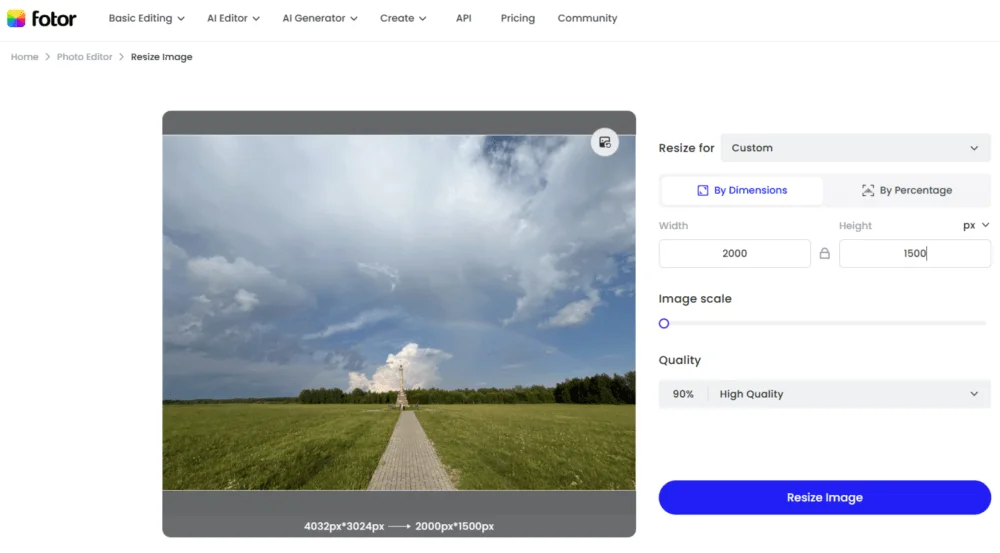Open the px unit dropdown
The height and width of the screenshot is (553, 1000).
pyautogui.click(x=975, y=226)
